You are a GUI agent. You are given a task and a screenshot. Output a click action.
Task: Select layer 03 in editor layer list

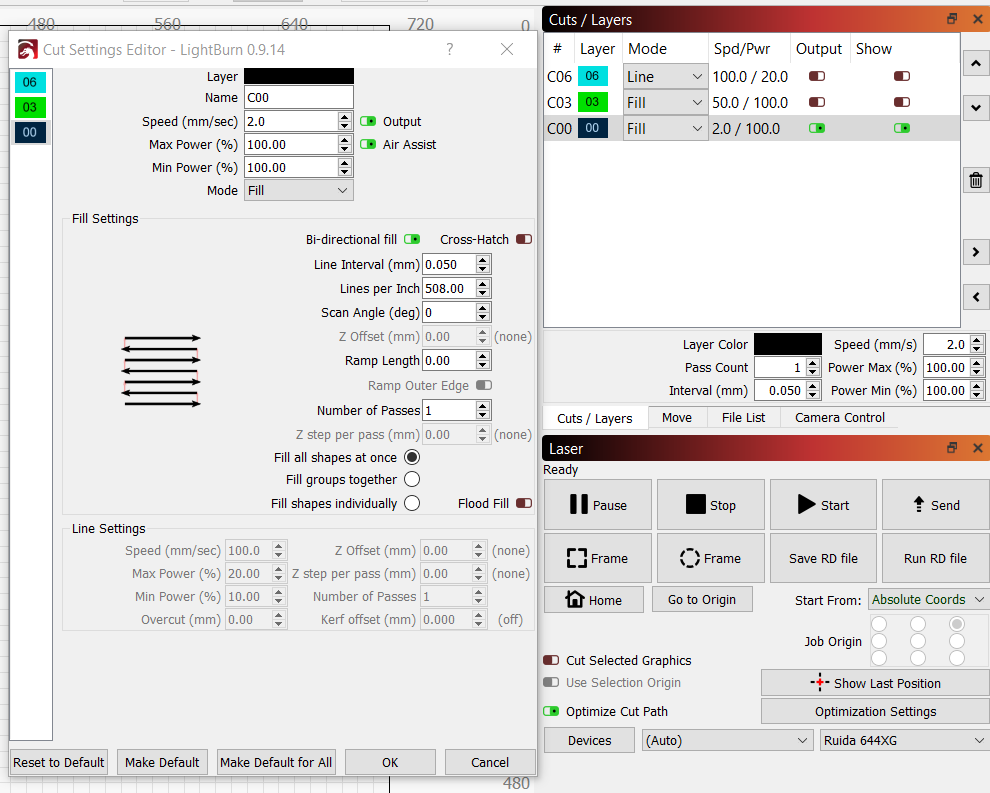(x=30, y=107)
